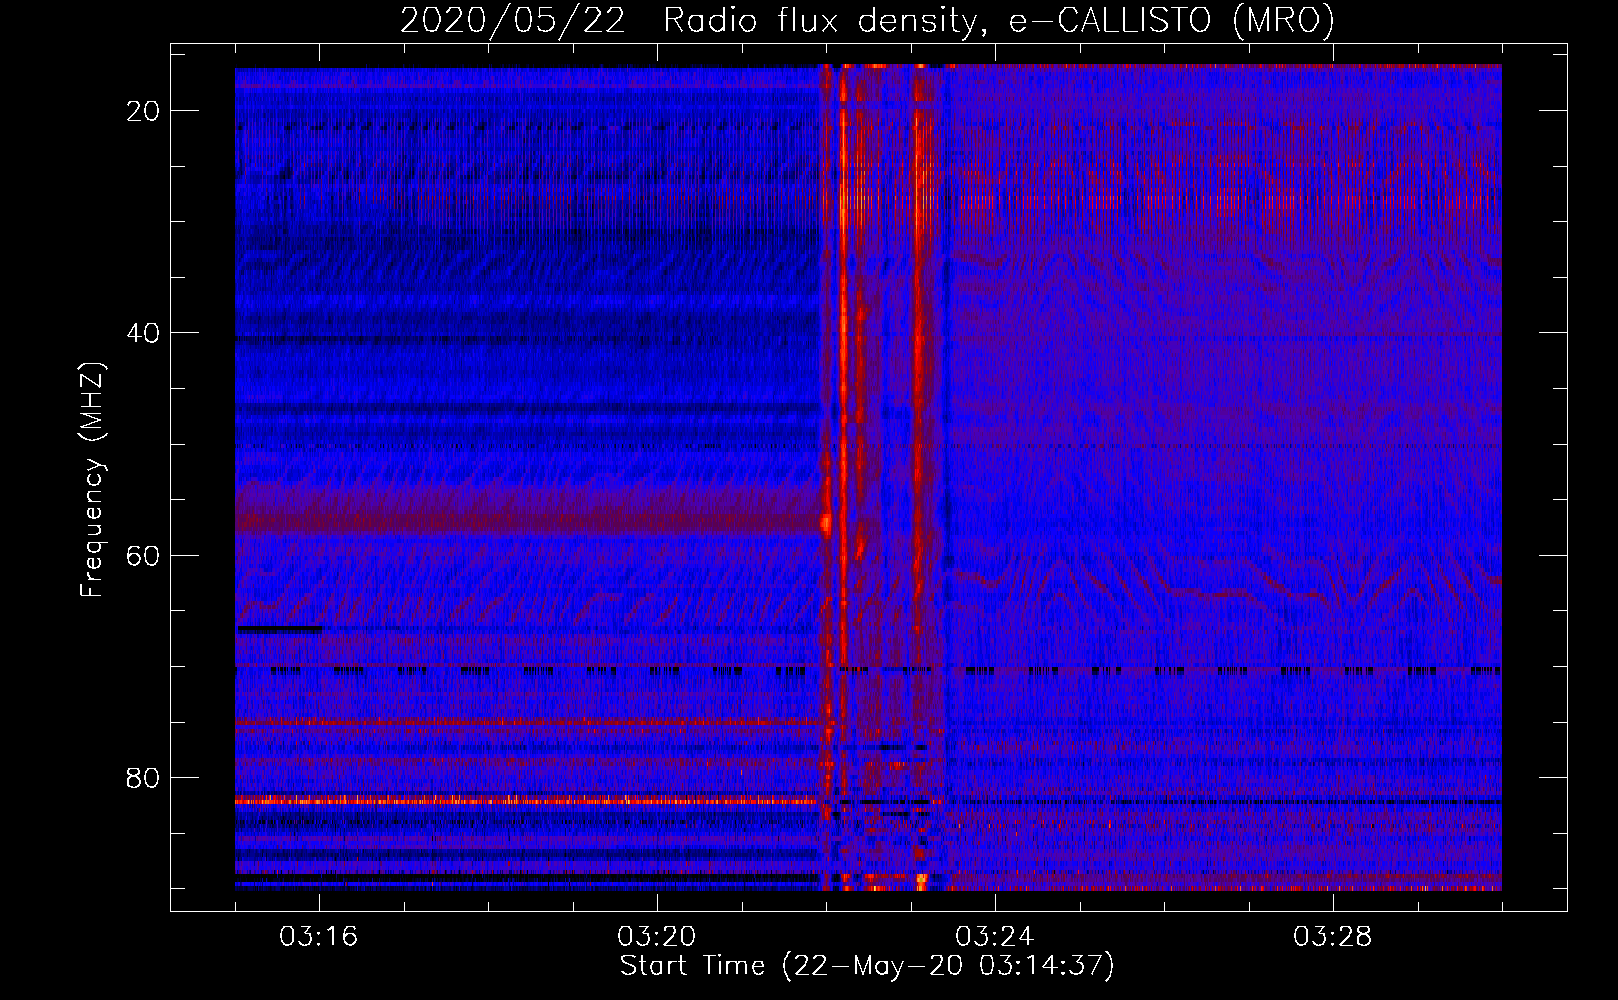Viewport: 1618px width, 1000px height.
Task: Click the plot title text at top
Action: pyautogui.click(x=867, y=21)
